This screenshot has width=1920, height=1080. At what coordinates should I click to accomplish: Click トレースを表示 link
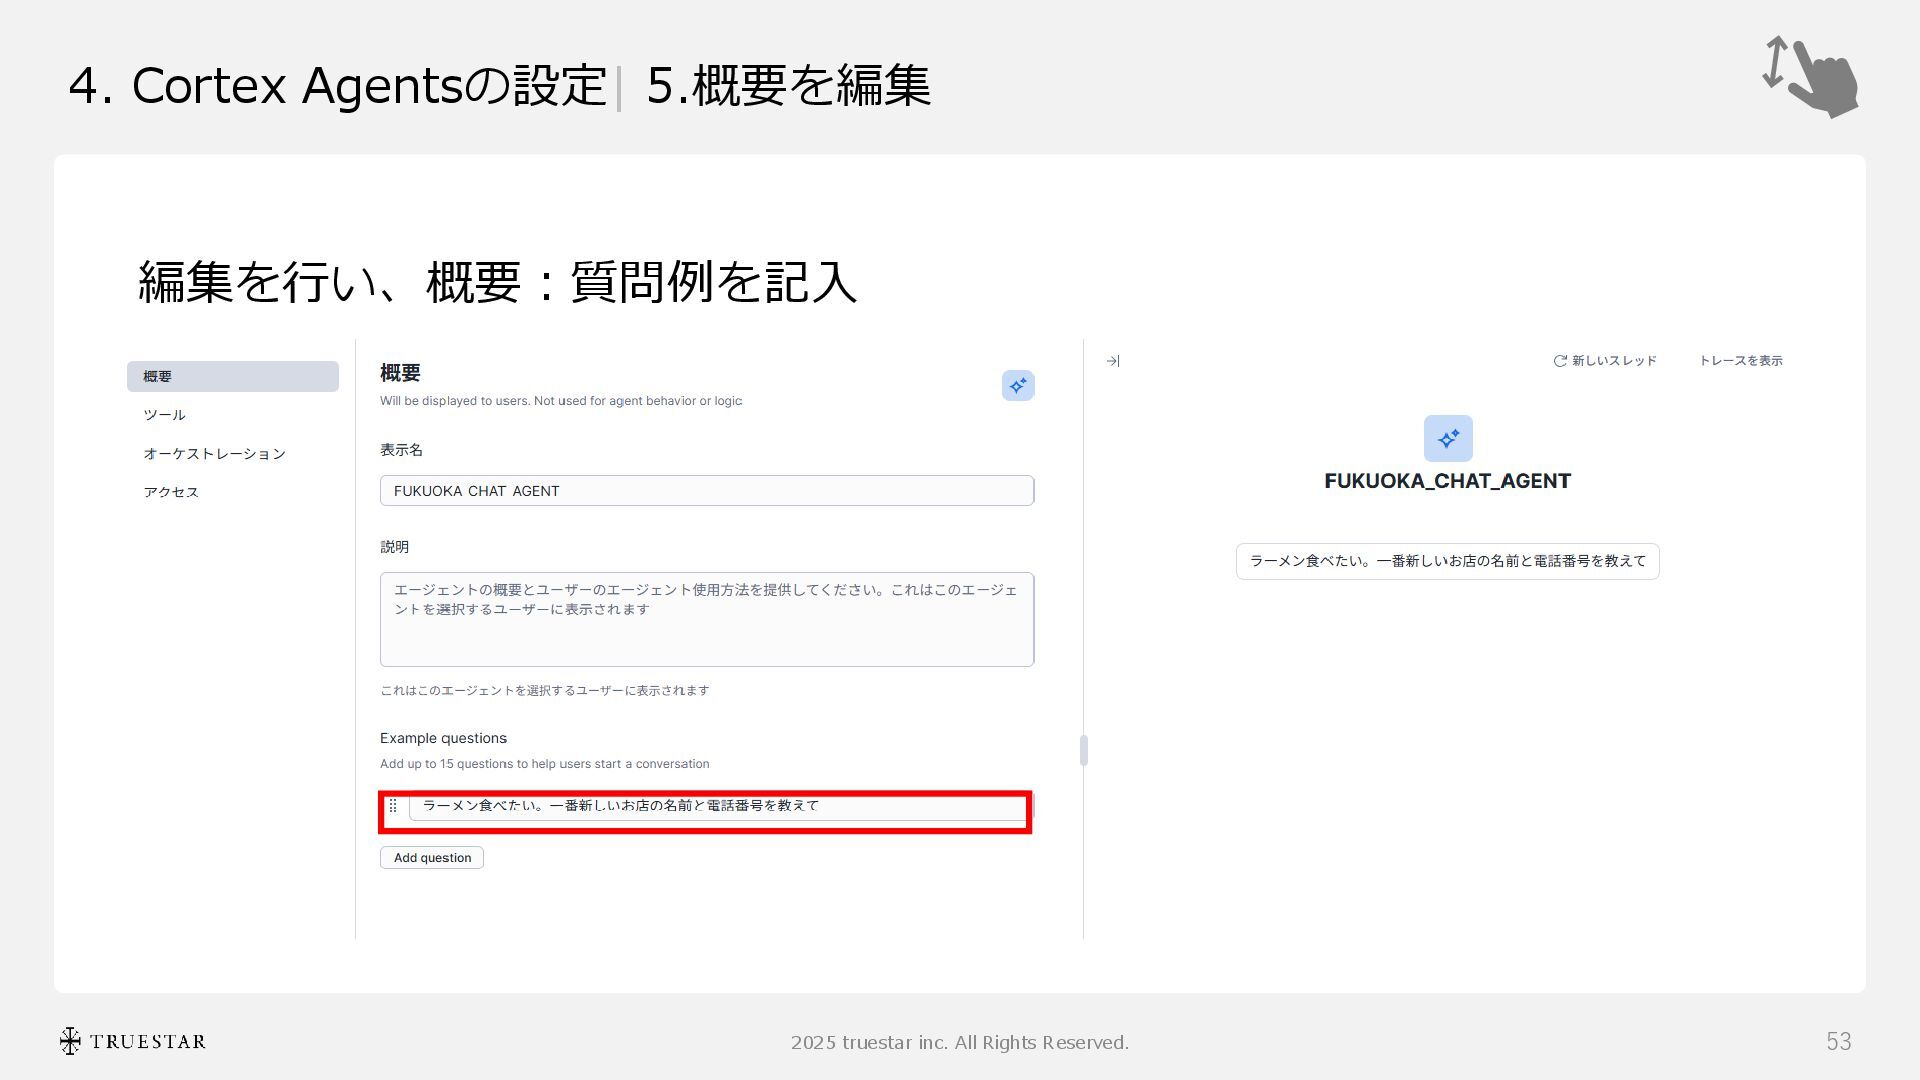[1740, 361]
